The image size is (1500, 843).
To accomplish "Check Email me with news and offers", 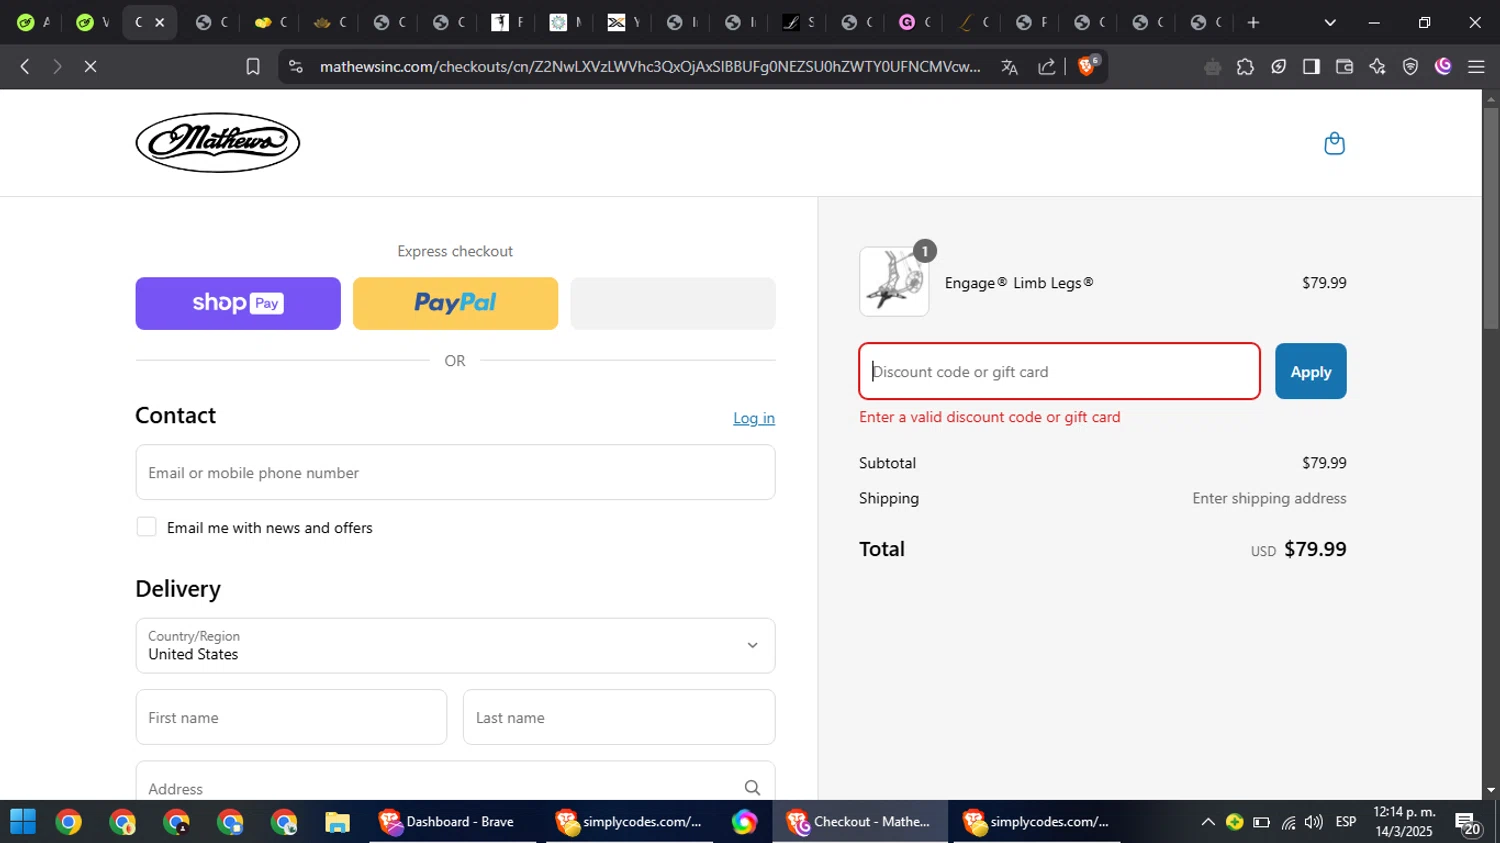I will (x=146, y=527).
